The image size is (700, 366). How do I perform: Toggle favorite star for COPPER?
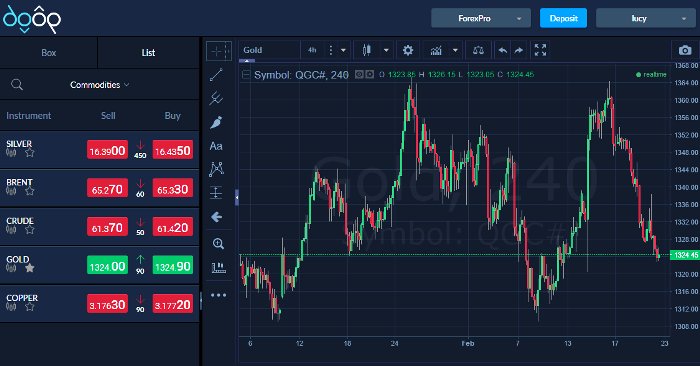[x=29, y=307]
